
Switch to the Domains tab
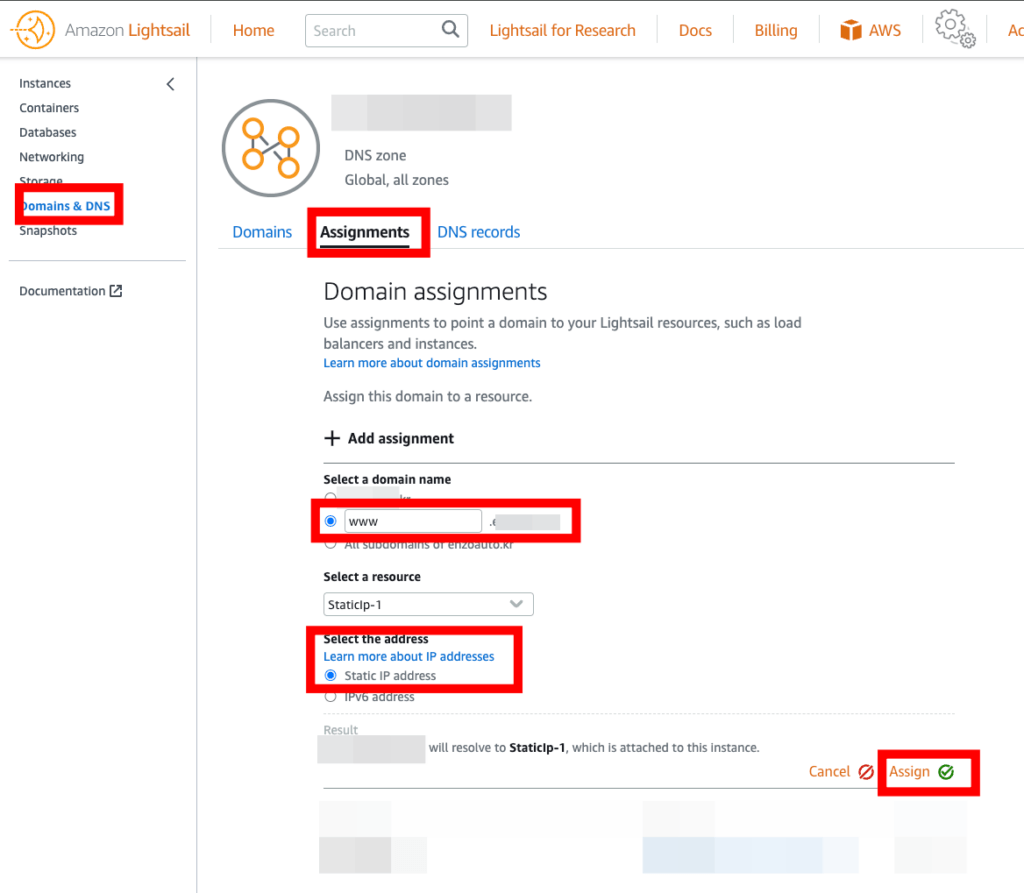tap(262, 232)
